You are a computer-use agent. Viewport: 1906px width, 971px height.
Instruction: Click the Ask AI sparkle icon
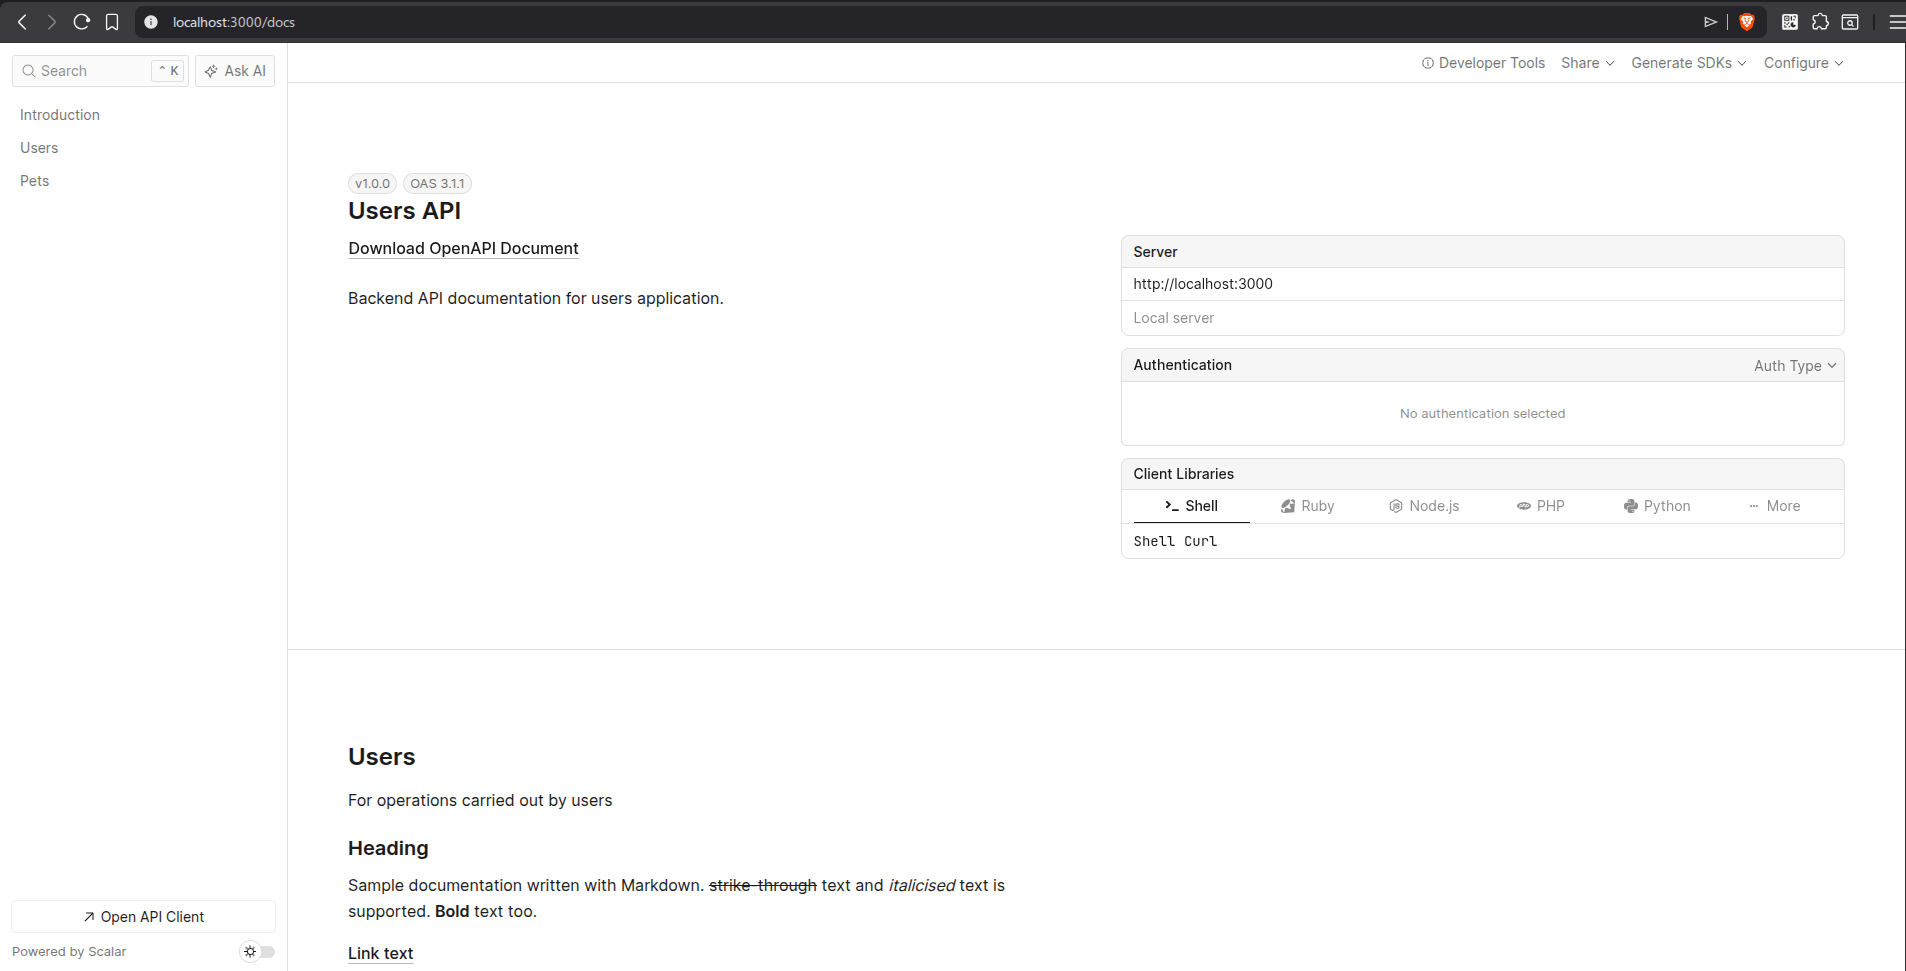[212, 70]
